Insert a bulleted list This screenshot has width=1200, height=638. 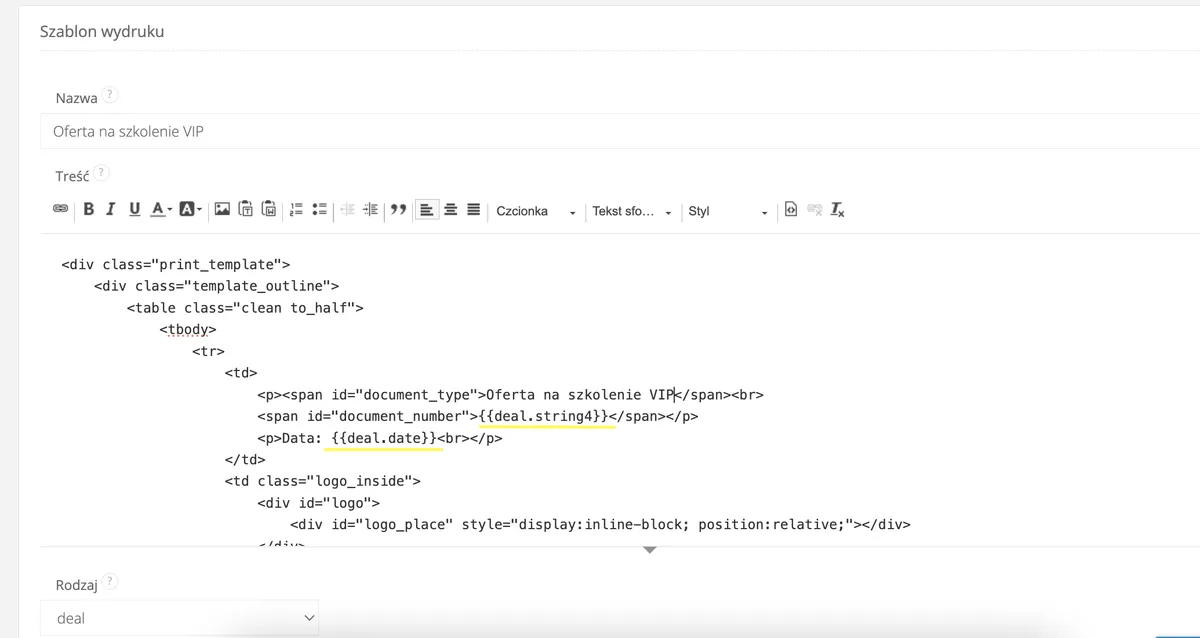click(320, 210)
